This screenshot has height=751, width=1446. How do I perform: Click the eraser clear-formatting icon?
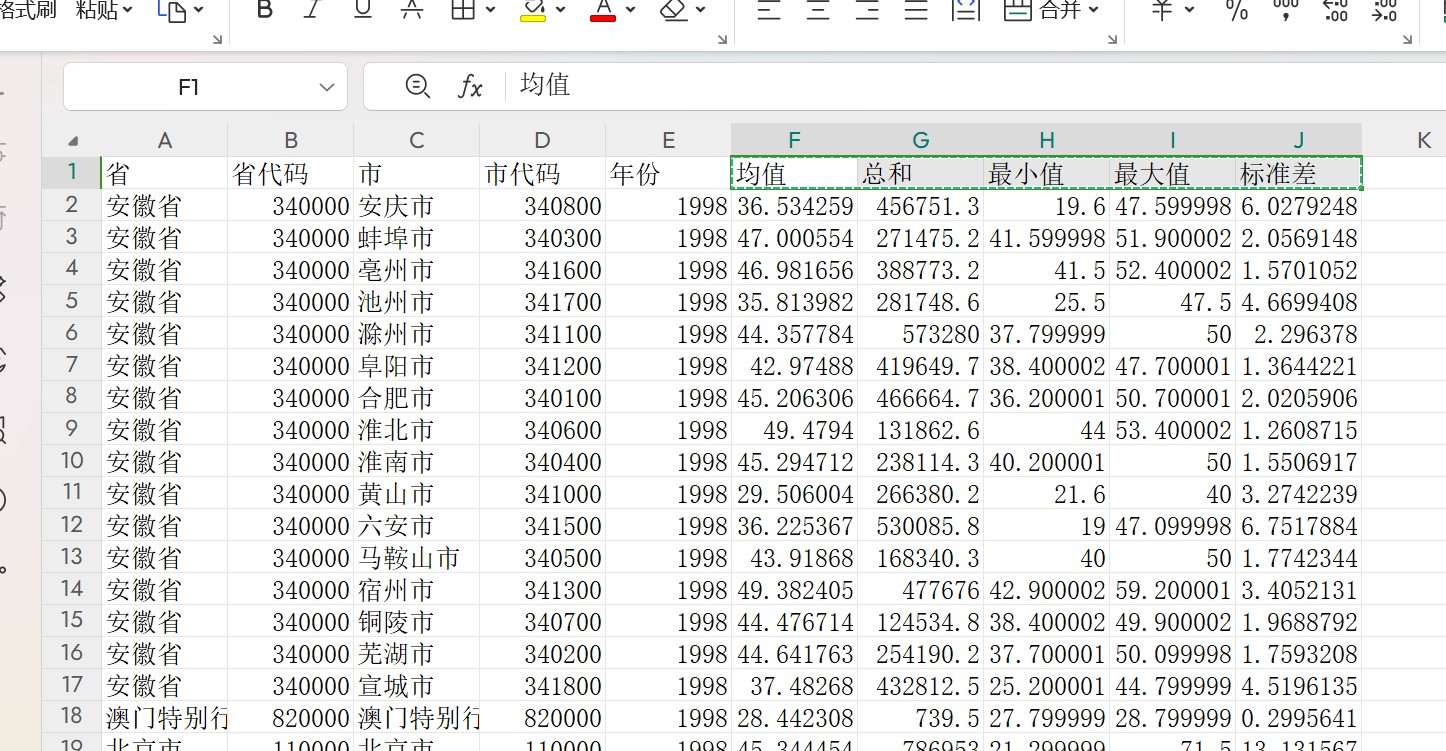[673, 10]
